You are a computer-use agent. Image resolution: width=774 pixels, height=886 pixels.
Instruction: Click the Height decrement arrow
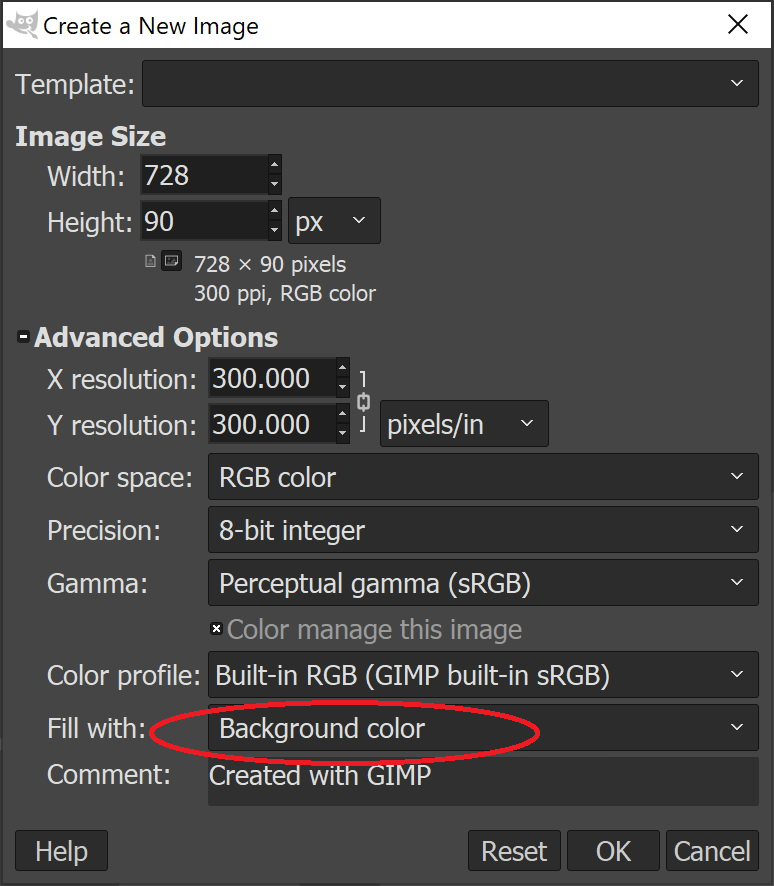[275, 231]
